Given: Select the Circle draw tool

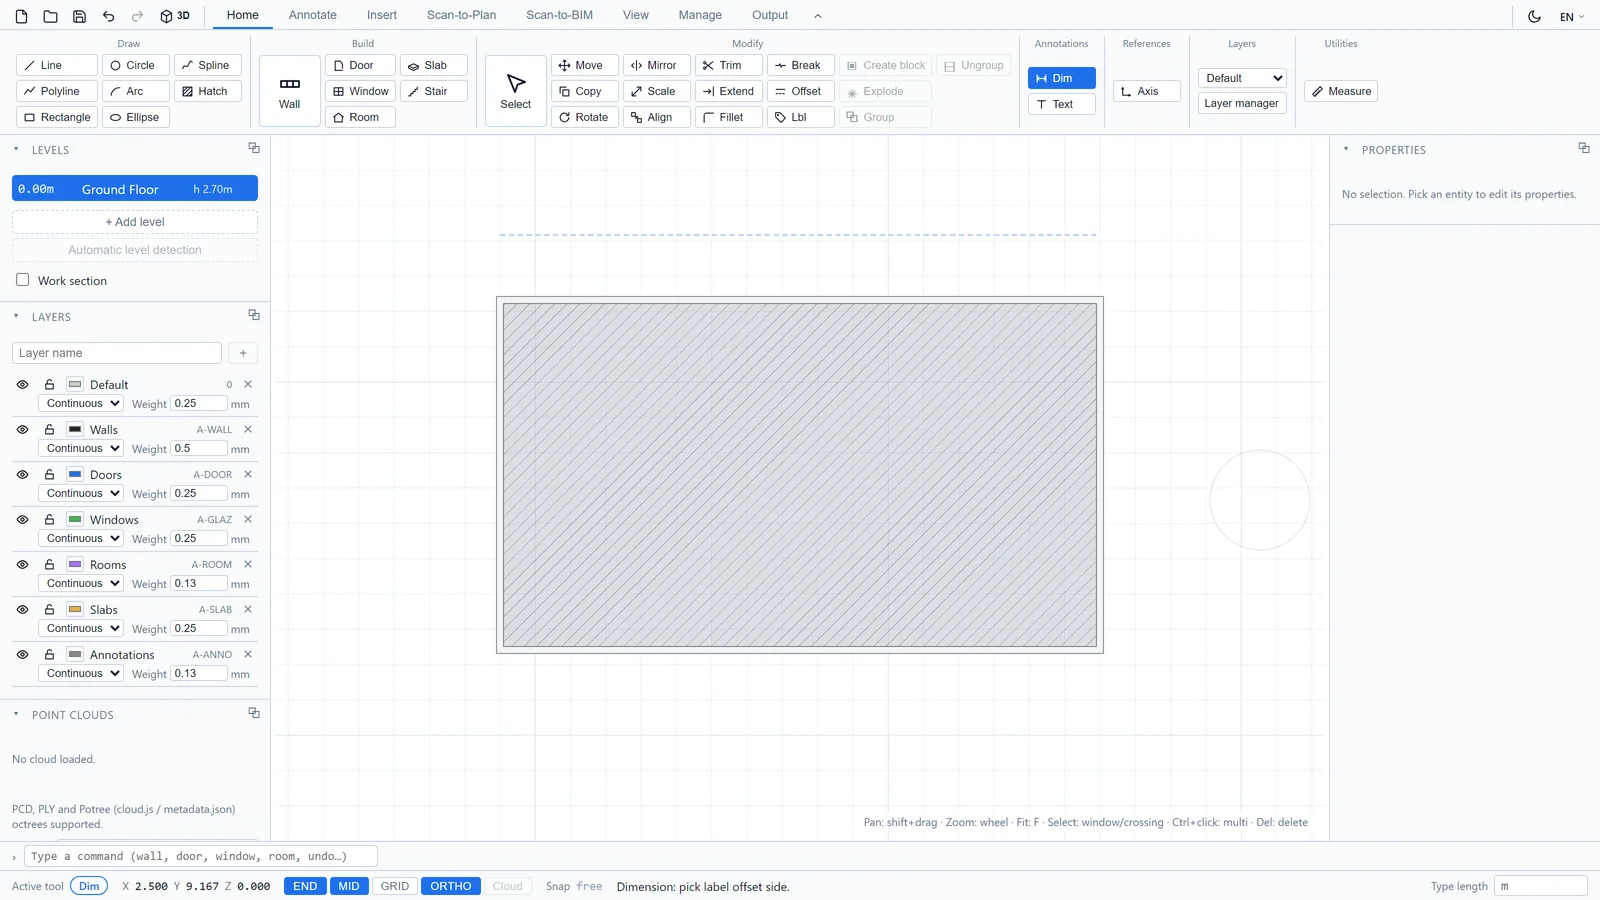Looking at the screenshot, I should click(x=135, y=65).
